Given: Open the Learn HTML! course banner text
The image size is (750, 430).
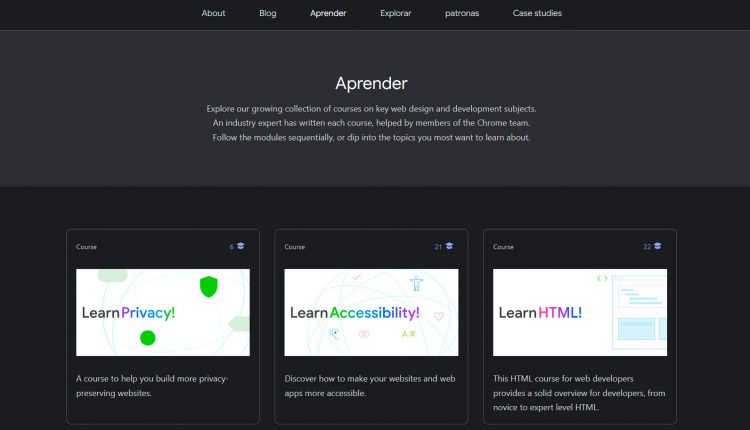Looking at the screenshot, I should point(540,313).
